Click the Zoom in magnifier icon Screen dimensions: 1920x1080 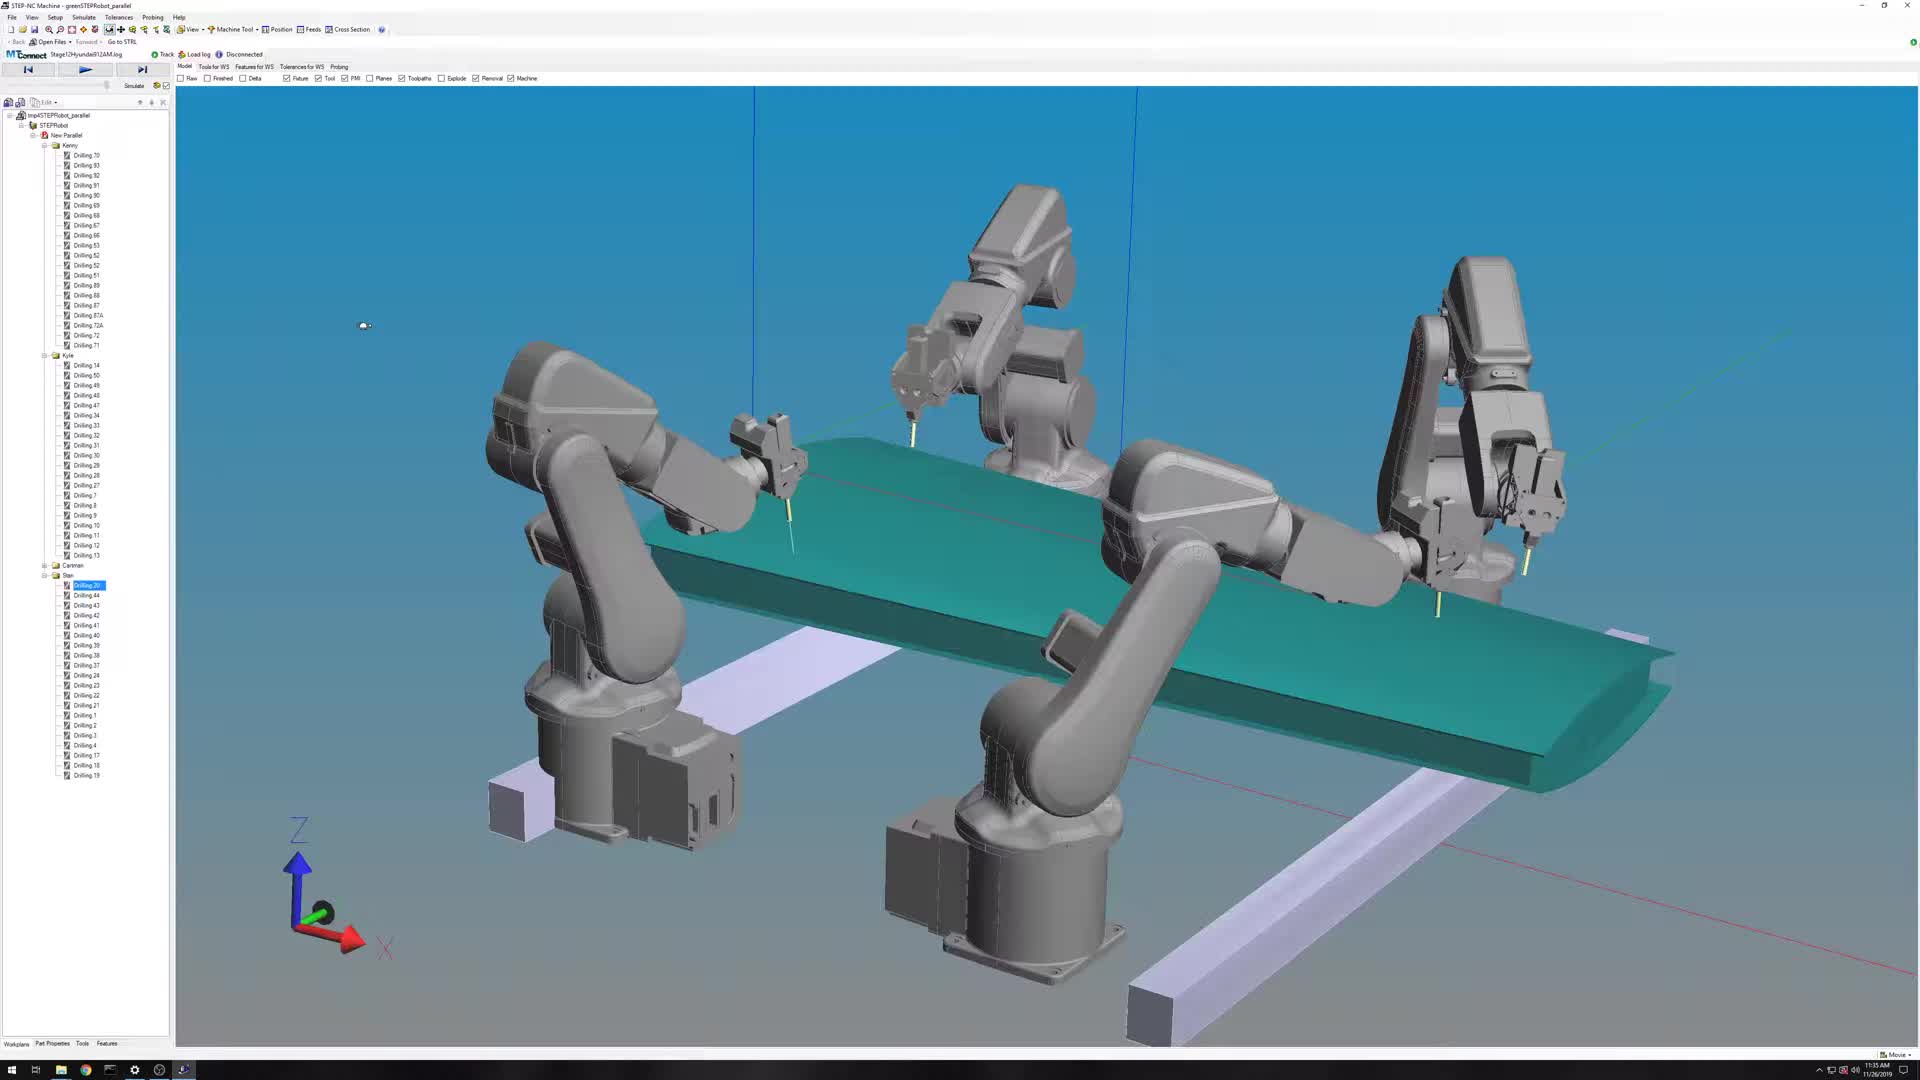[48, 29]
